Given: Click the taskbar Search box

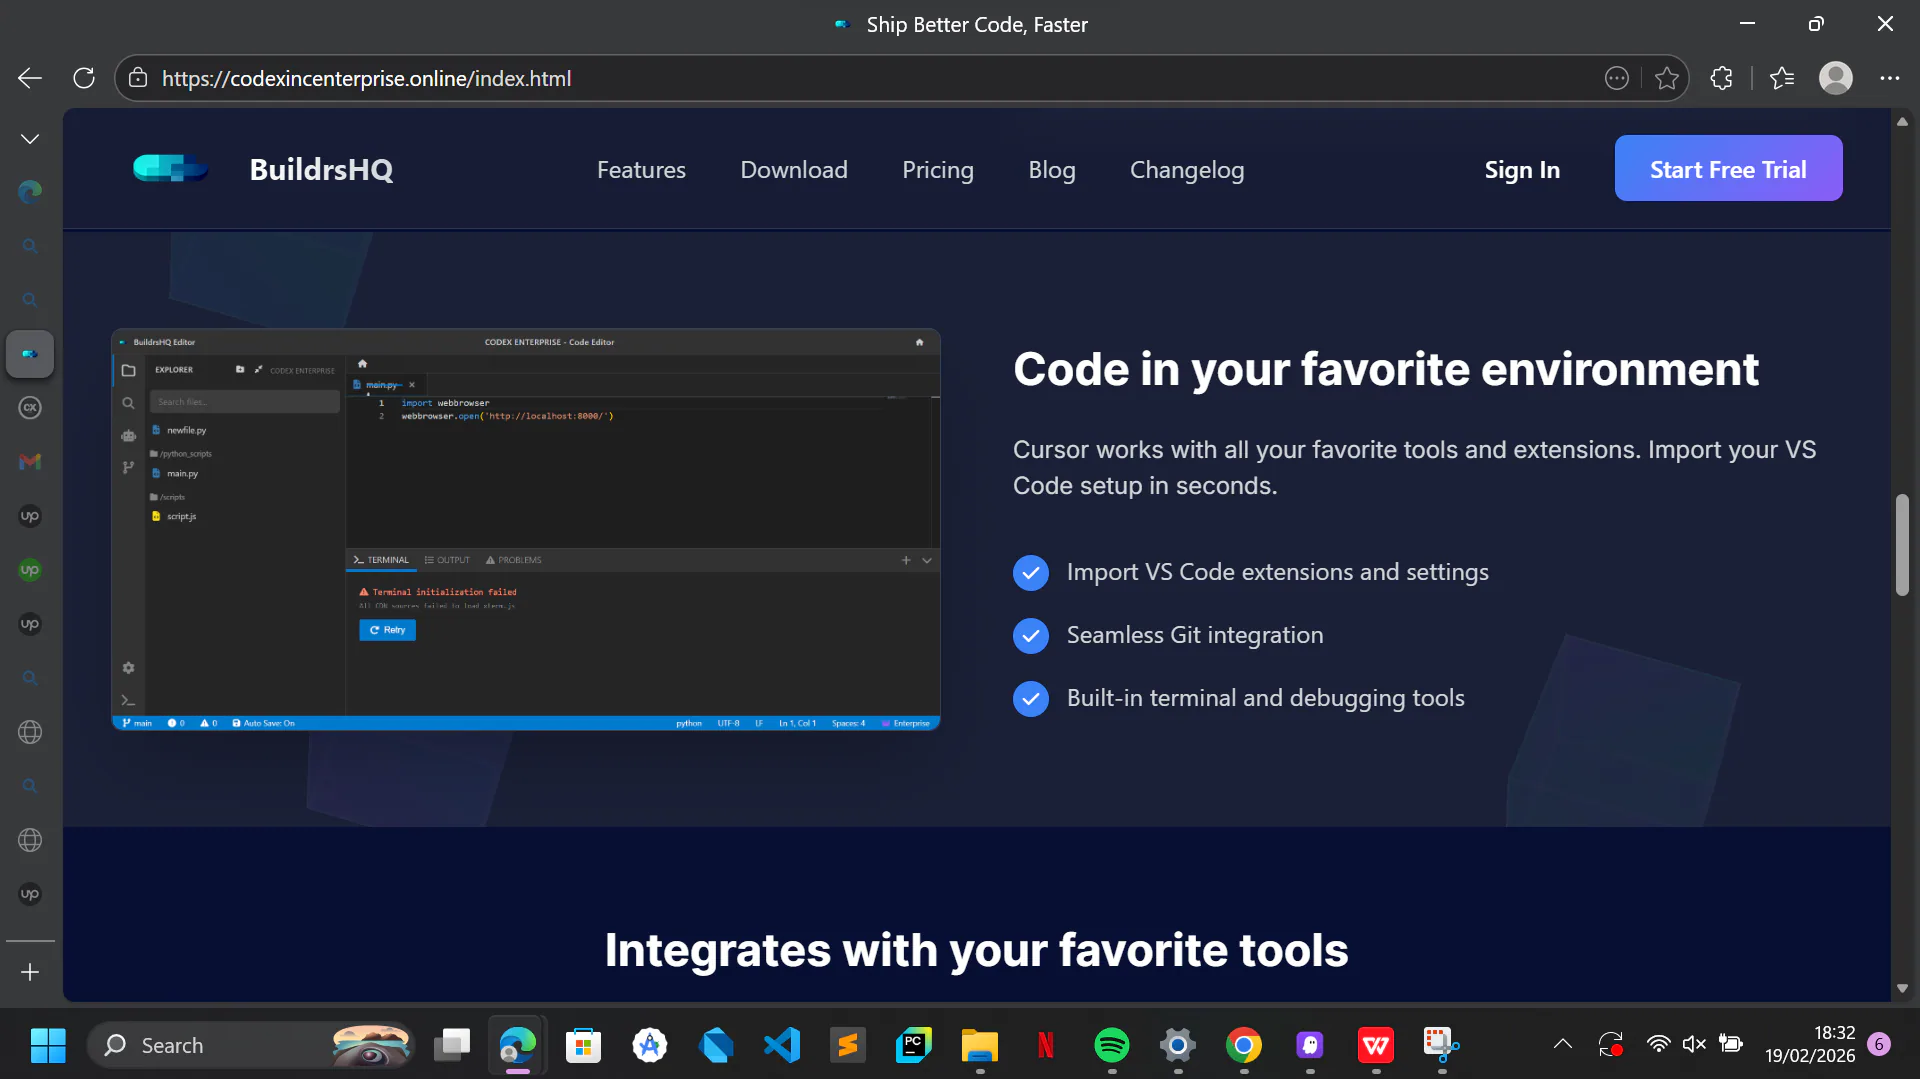Looking at the screenshot, I should pyautogui.click(x=250, y=1045).
